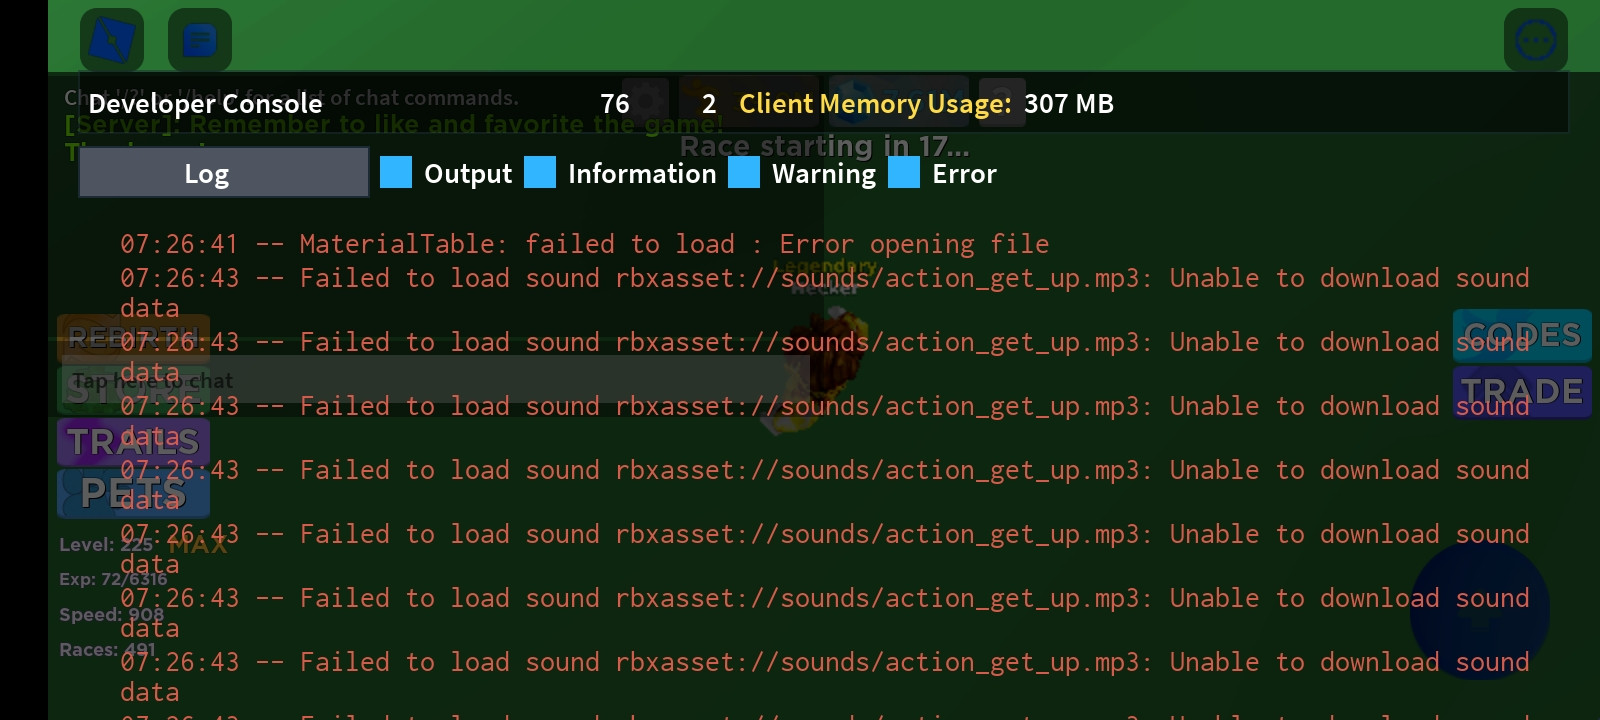Image resolution: width=1600 pixels, height=720 pixels.
Task: Tap the 'Tap here to chat' field
Action: coord(430,381)
